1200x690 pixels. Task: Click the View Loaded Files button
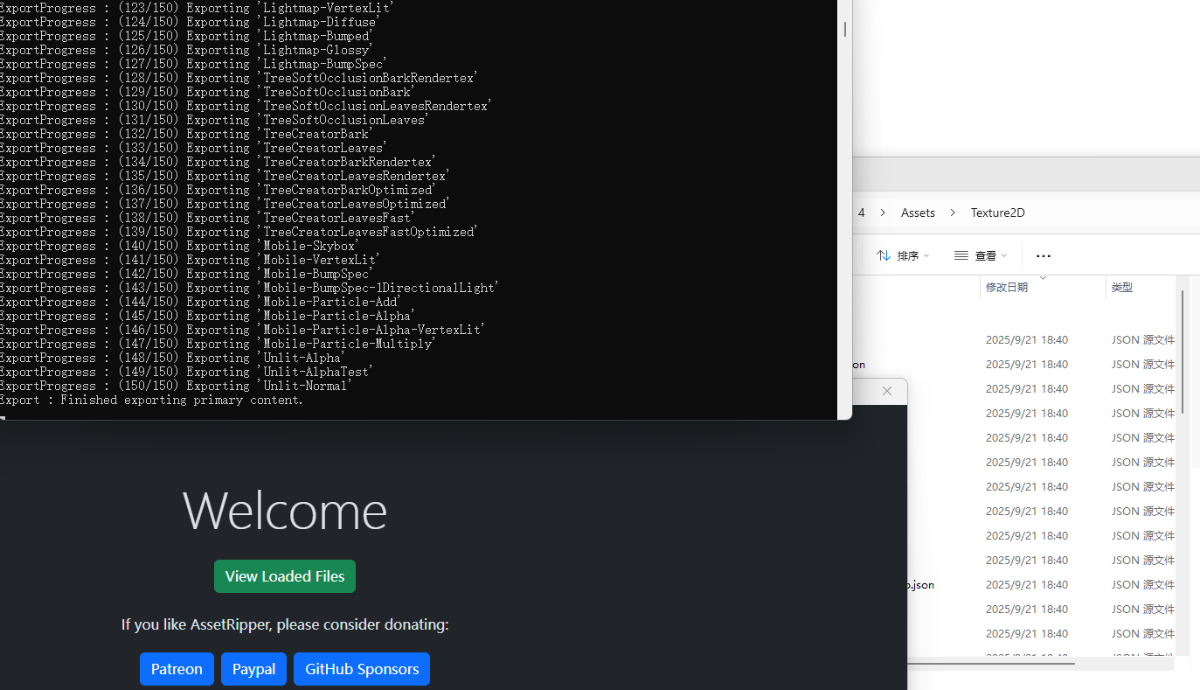coord(284,576)
